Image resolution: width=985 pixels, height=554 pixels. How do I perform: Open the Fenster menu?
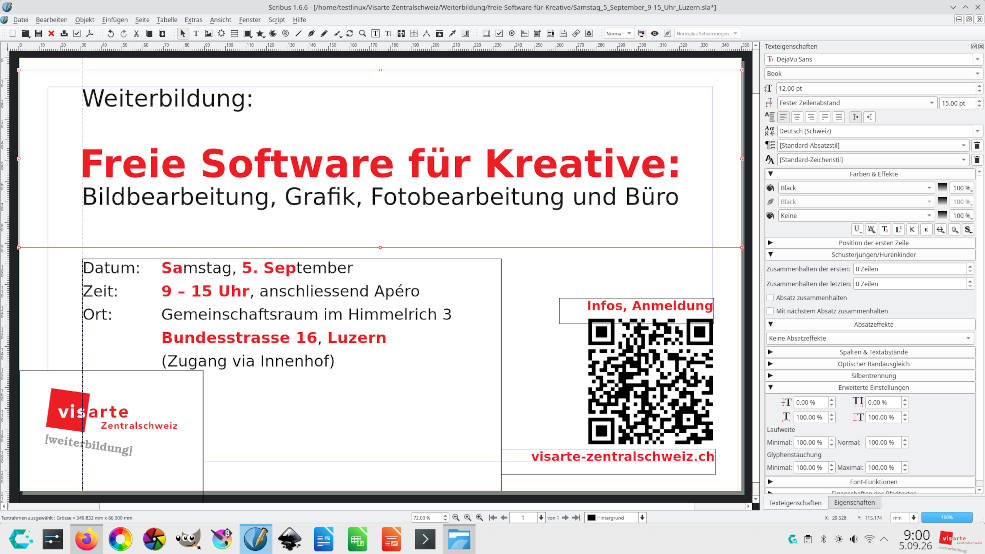coord(249,19)
